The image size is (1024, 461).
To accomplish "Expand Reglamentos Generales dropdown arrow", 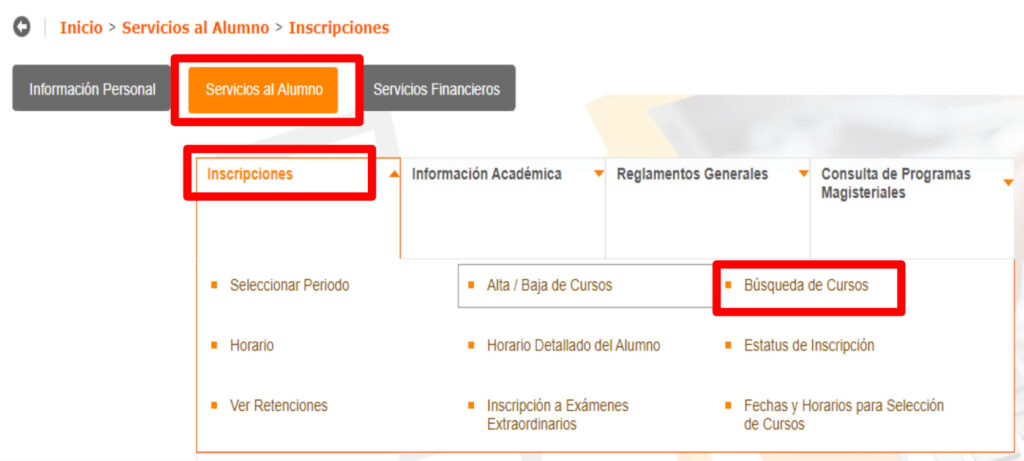I will tap(803, 174).
